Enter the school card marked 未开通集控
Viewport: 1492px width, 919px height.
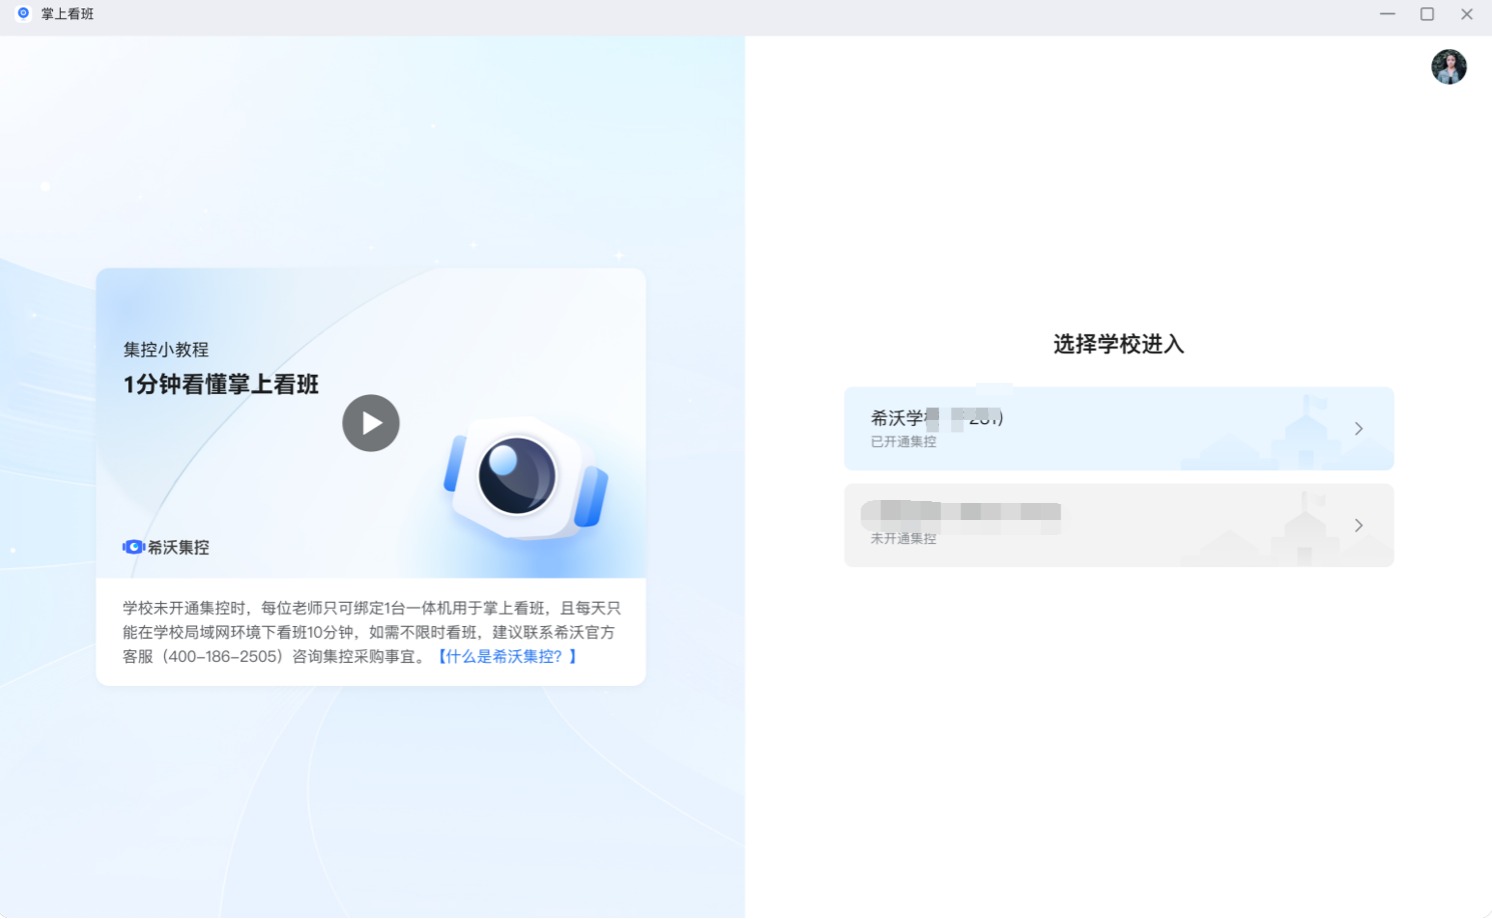tap(1118, 525)
